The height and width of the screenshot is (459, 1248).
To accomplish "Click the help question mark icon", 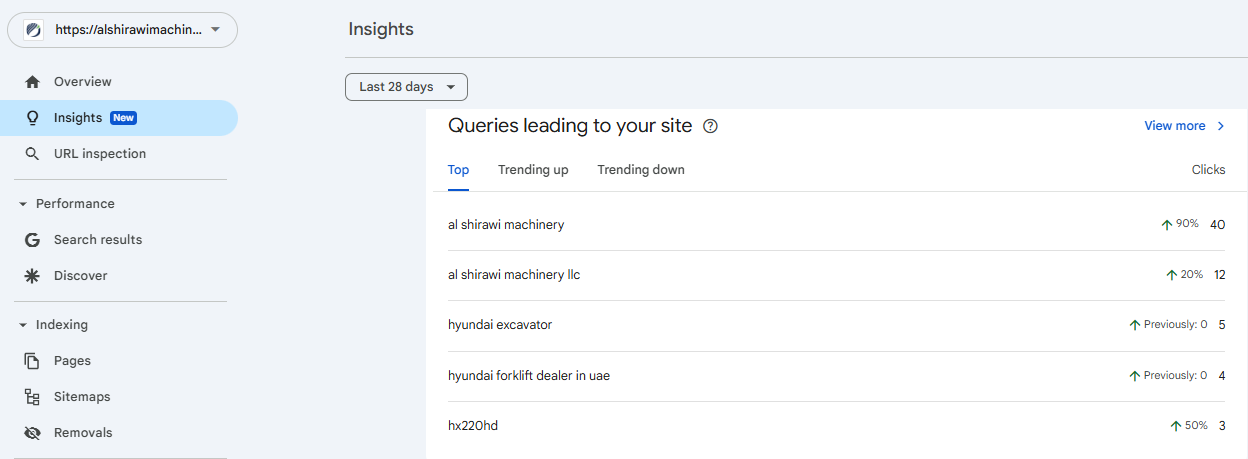I will pyautogui.click(x=710, y=126).
